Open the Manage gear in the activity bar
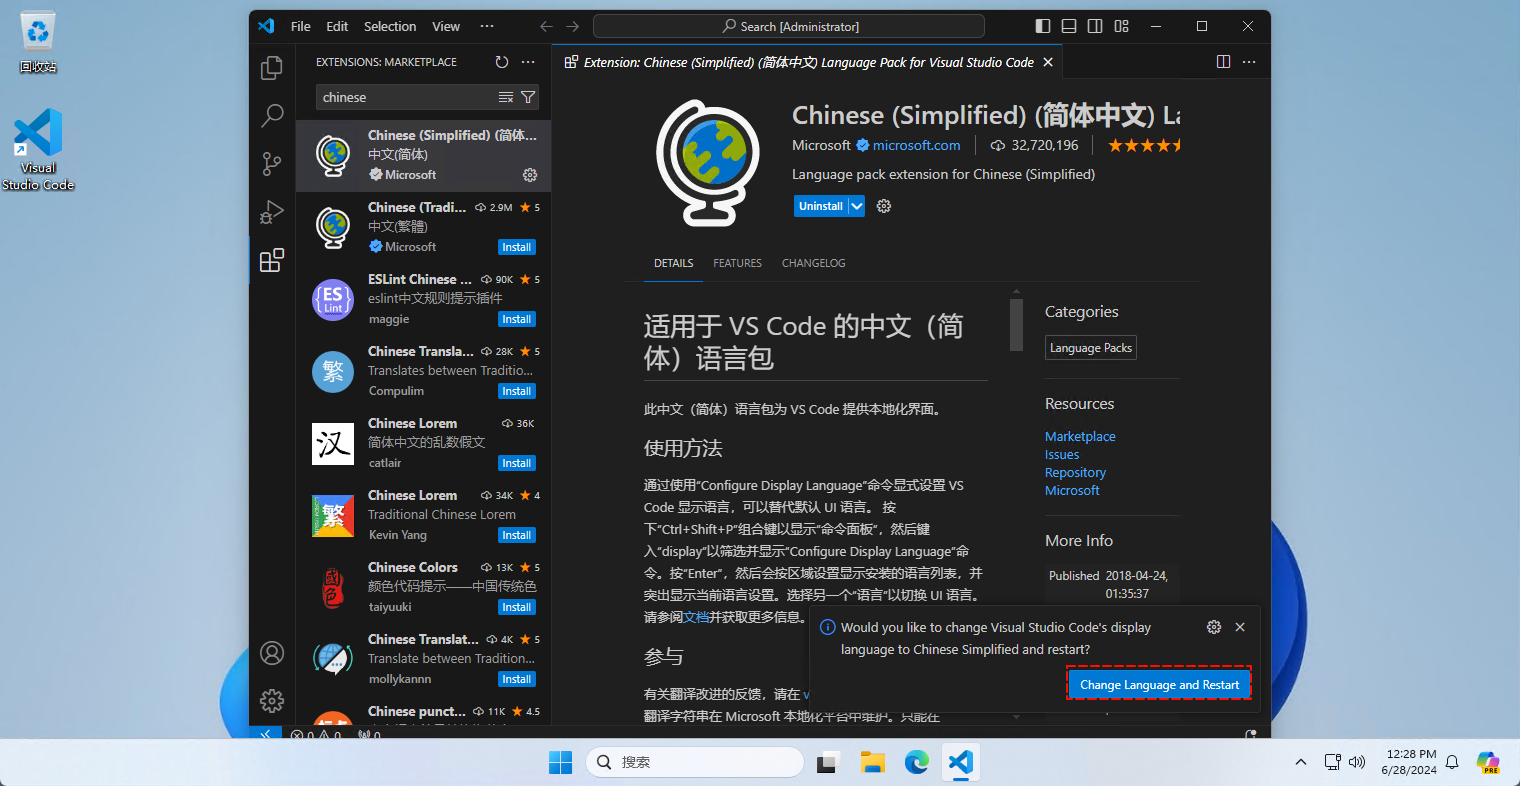 coord(271,701)
